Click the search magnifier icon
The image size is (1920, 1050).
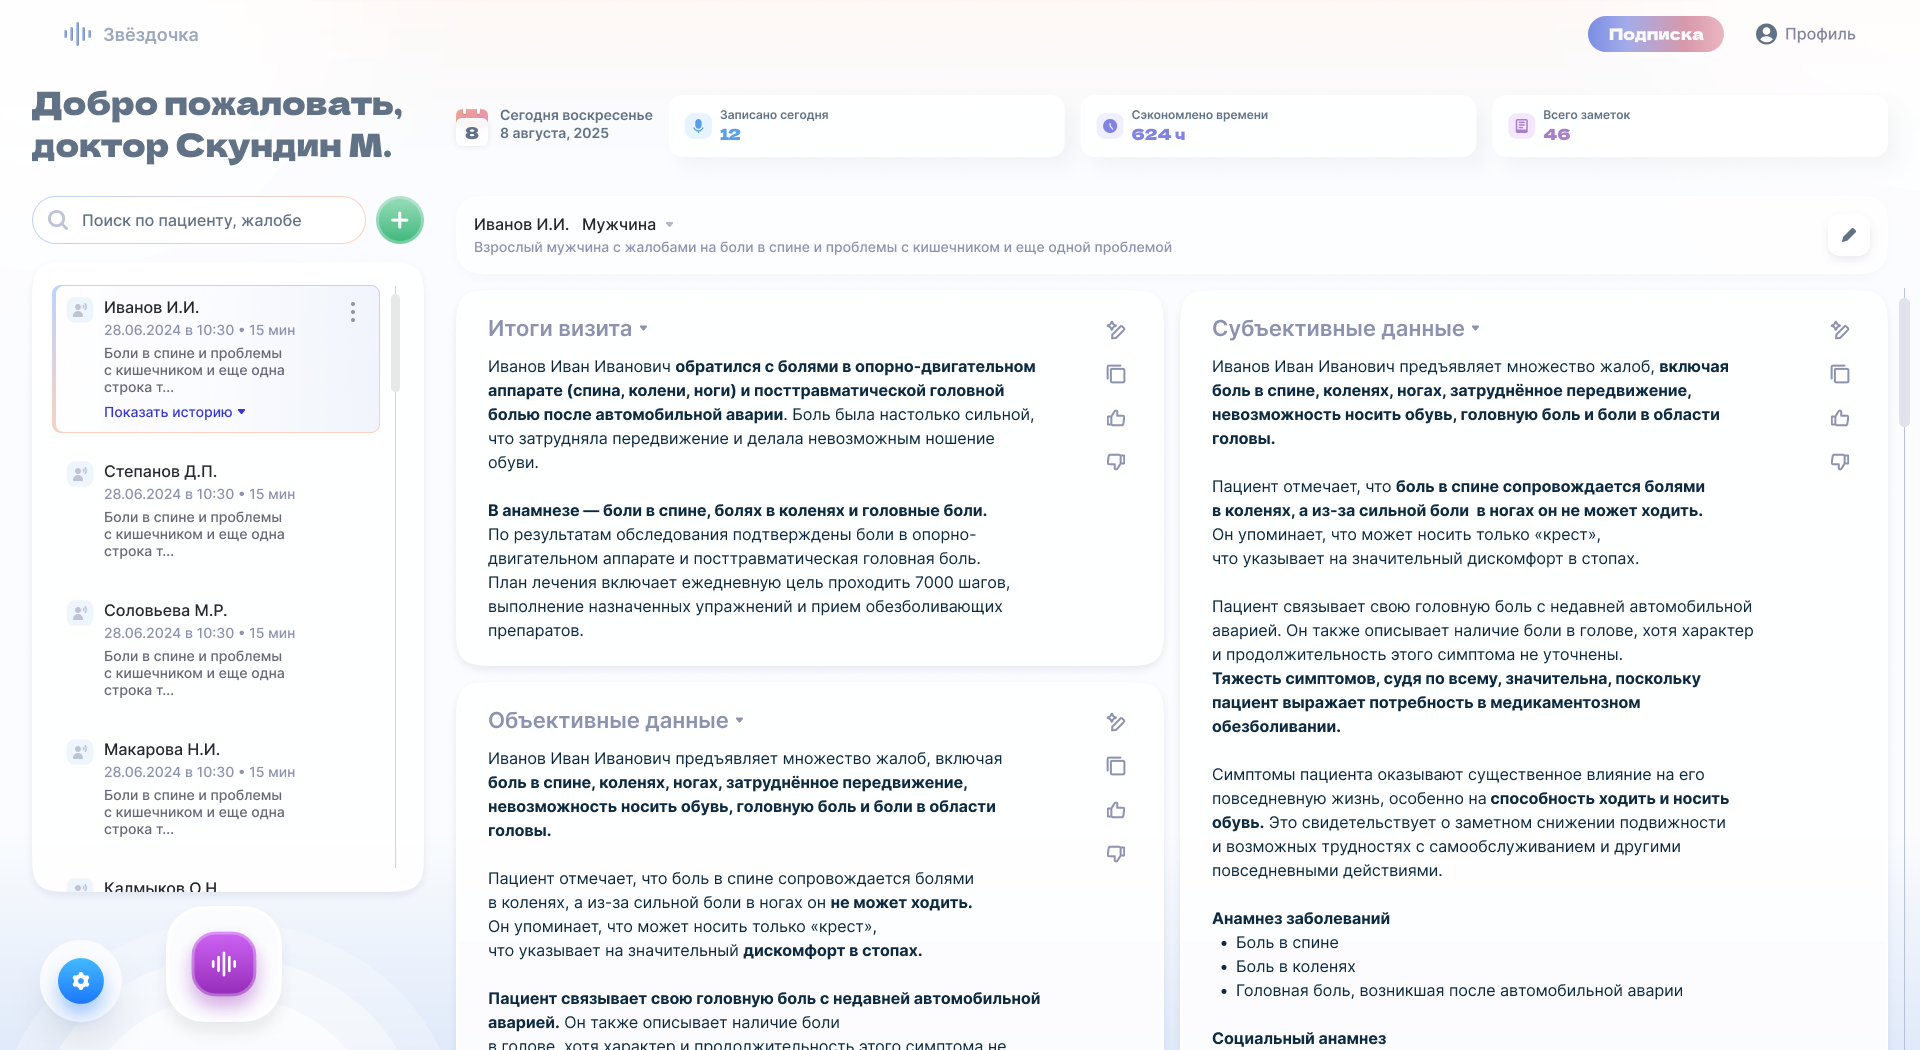(x=58, y=220)
